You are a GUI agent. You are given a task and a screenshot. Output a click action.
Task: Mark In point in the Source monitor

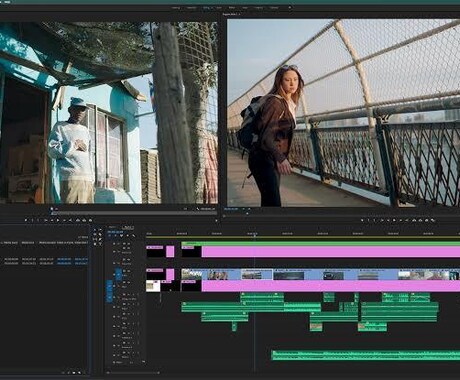tap(32, 220)
